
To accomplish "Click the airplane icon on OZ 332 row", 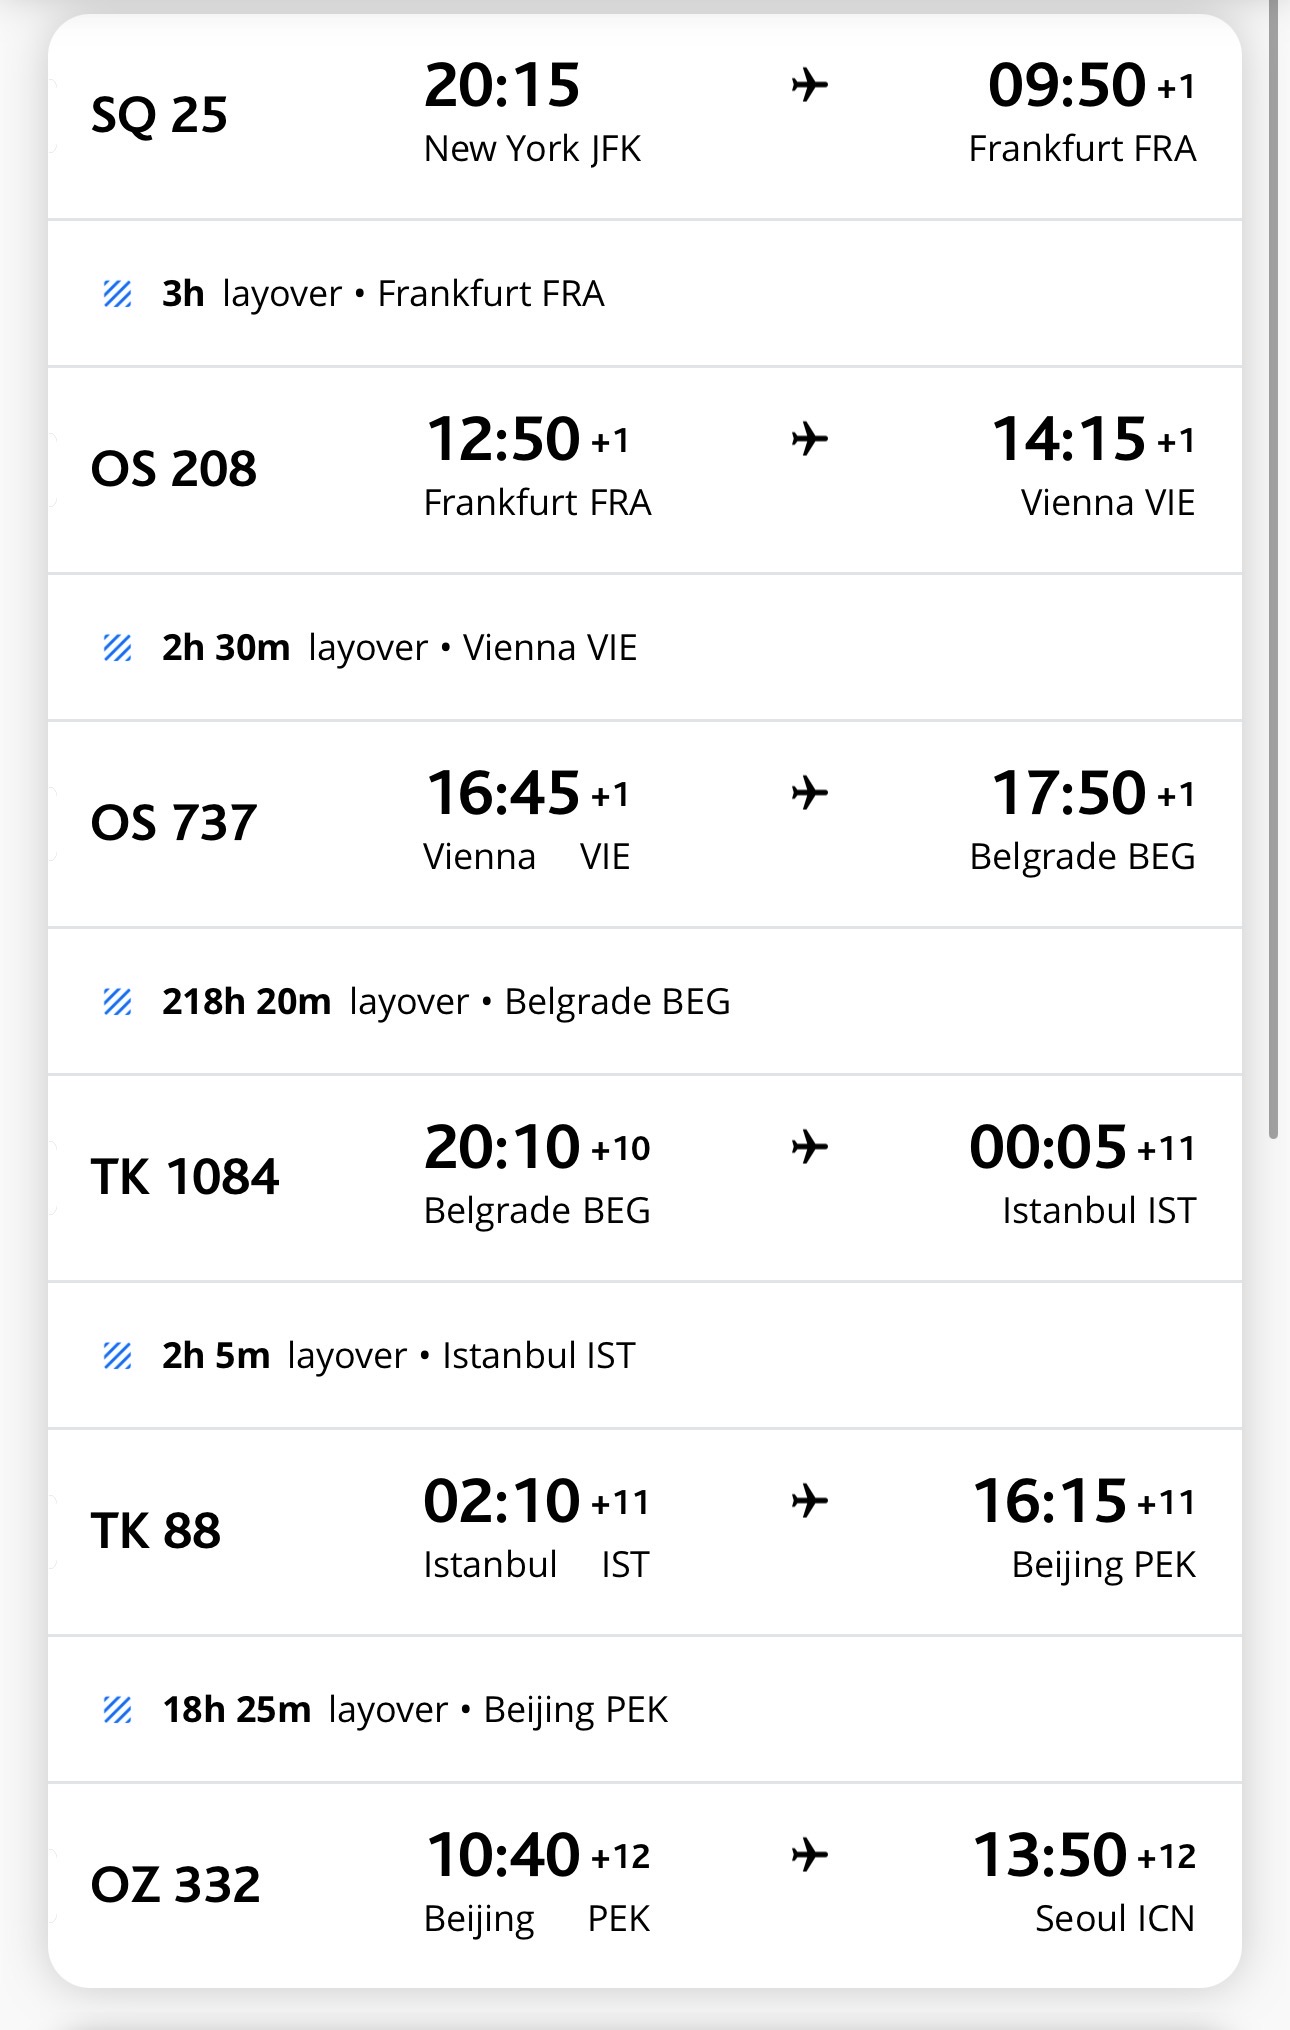I will click(x=809, y=1855).
